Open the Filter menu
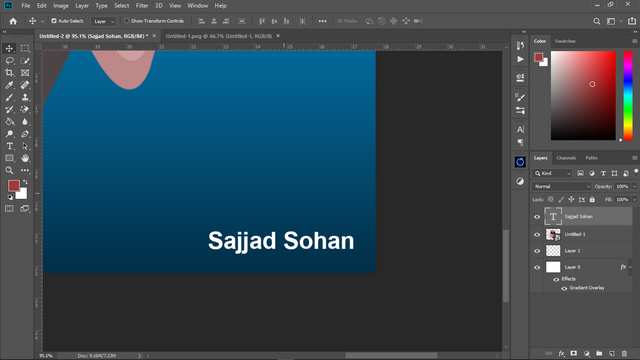 coord(142,6)
